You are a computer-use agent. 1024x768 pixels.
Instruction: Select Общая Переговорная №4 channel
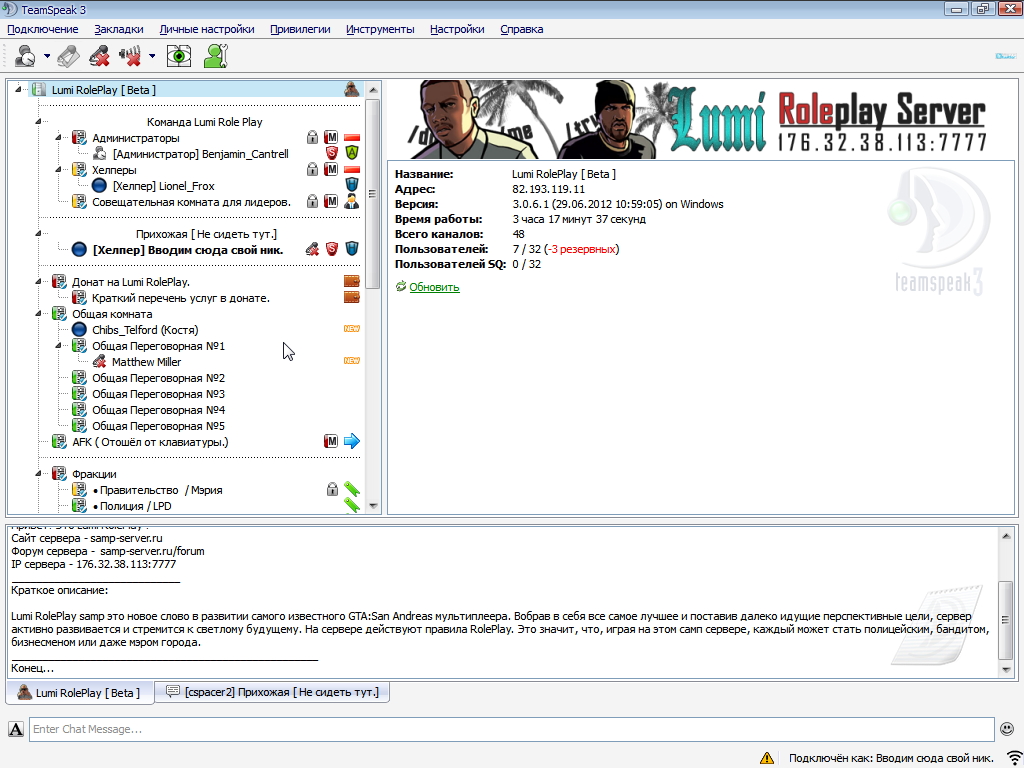158,410
